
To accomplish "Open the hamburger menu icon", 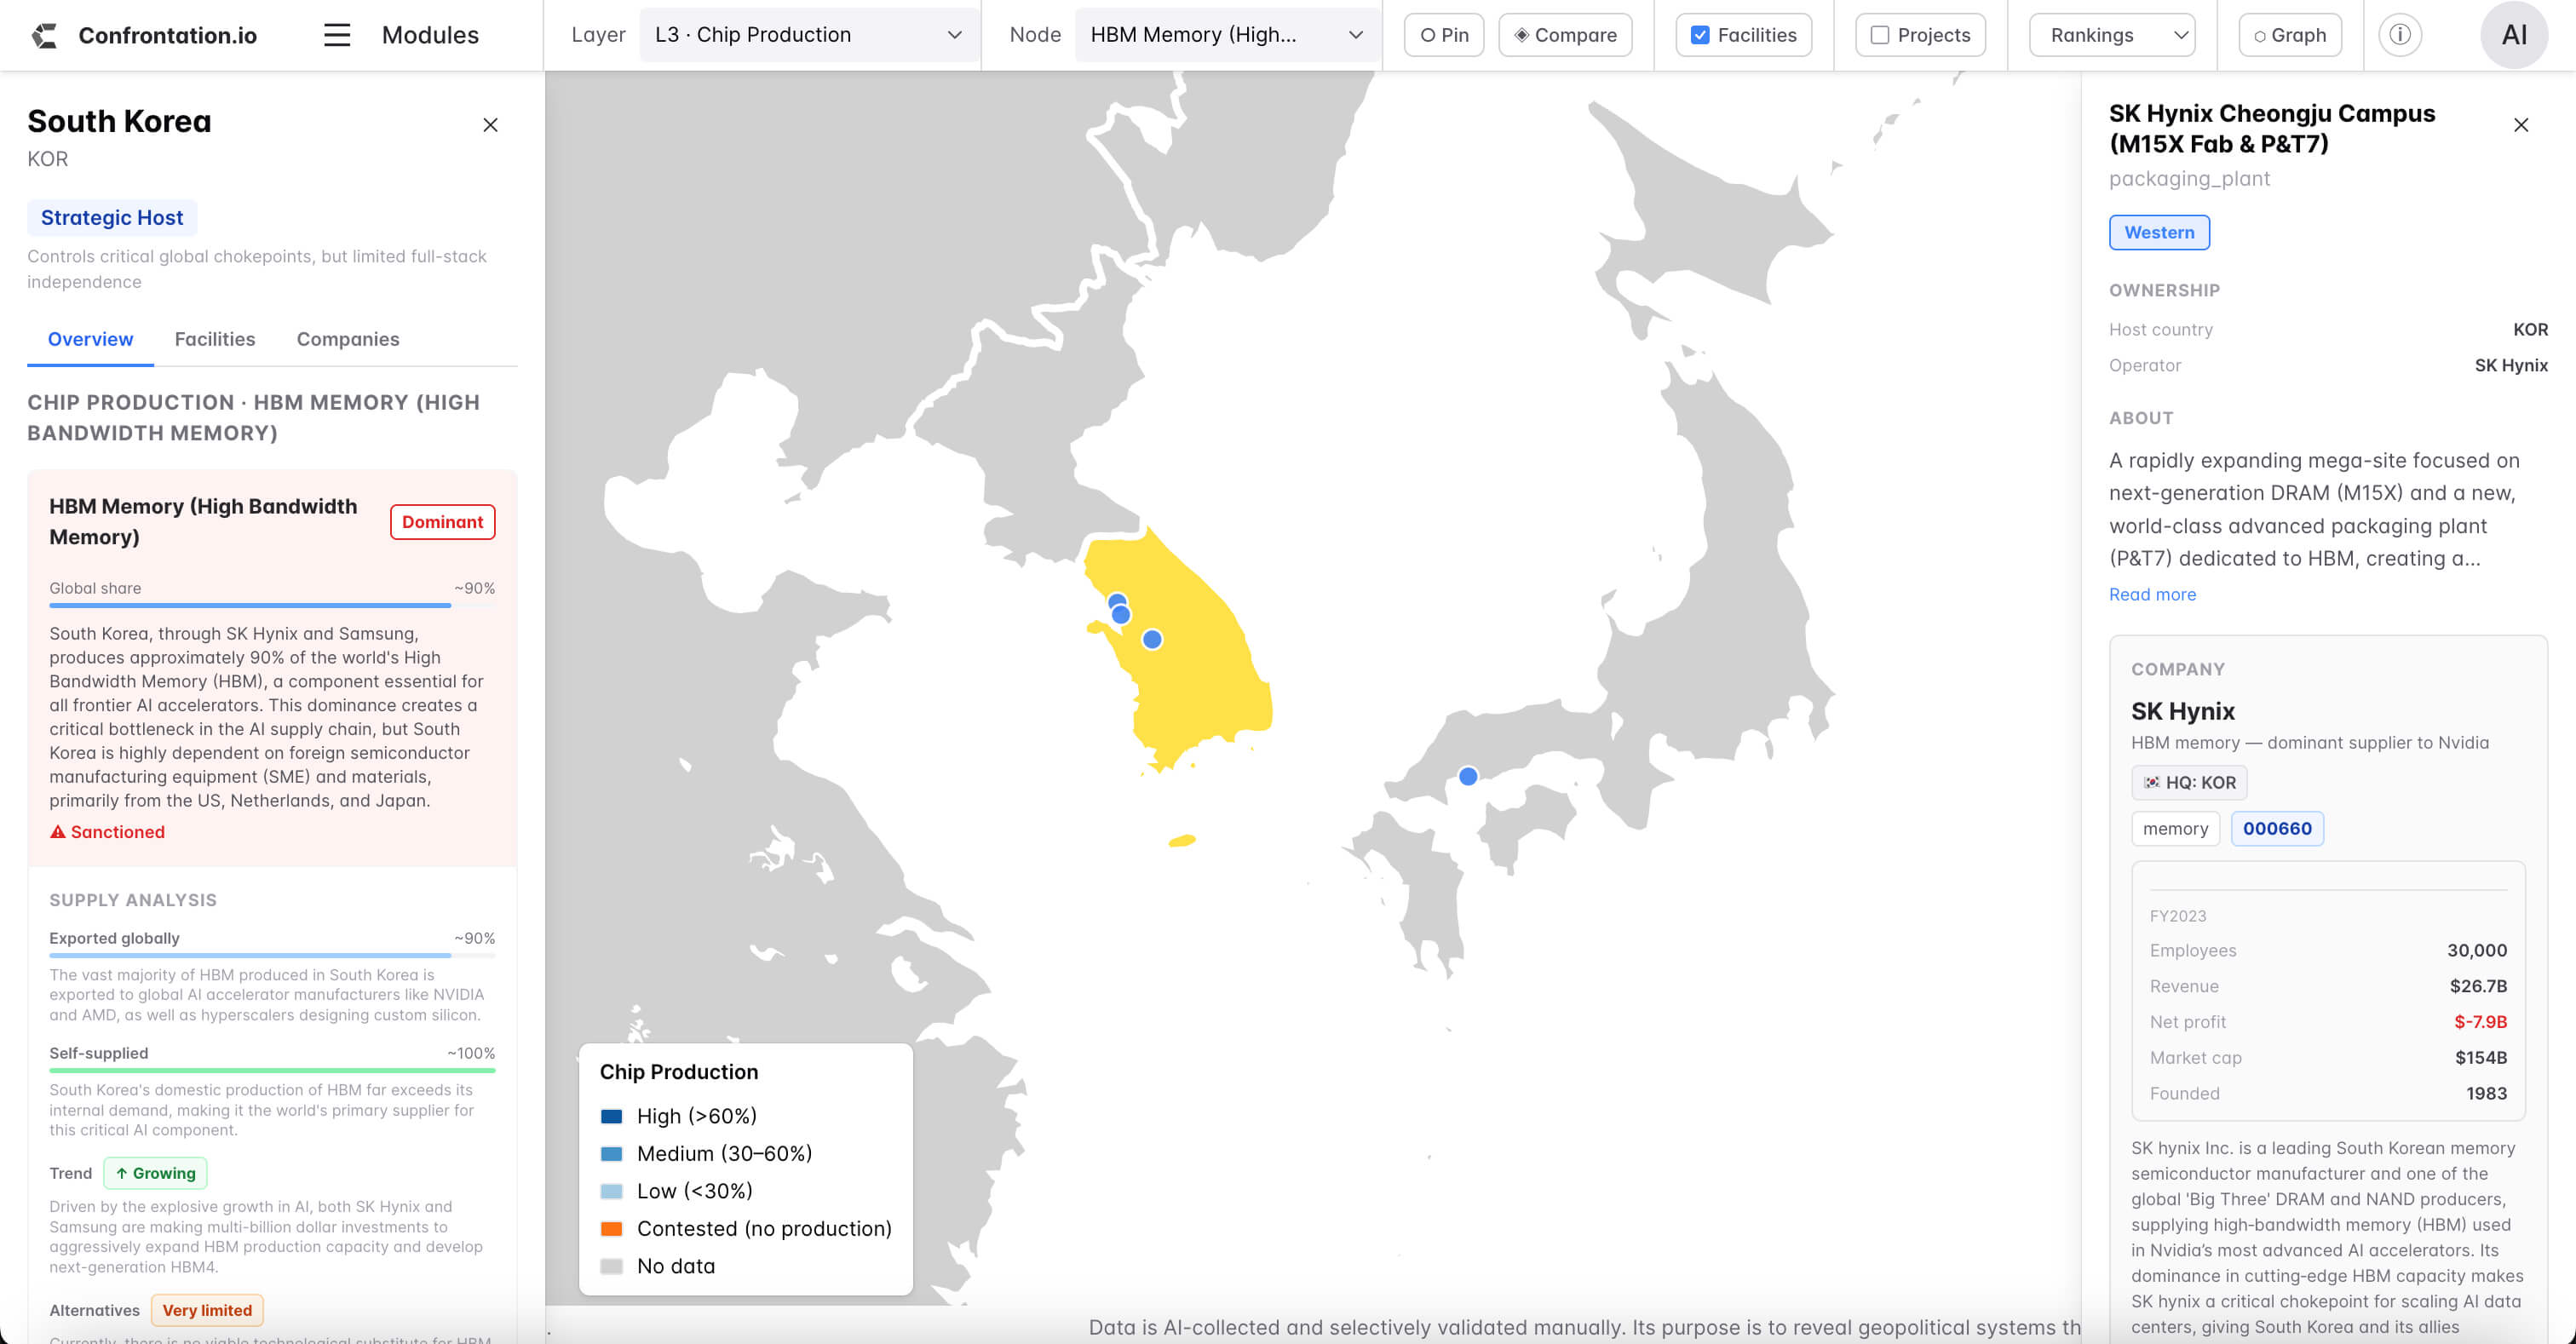I will tap(337, 35).
